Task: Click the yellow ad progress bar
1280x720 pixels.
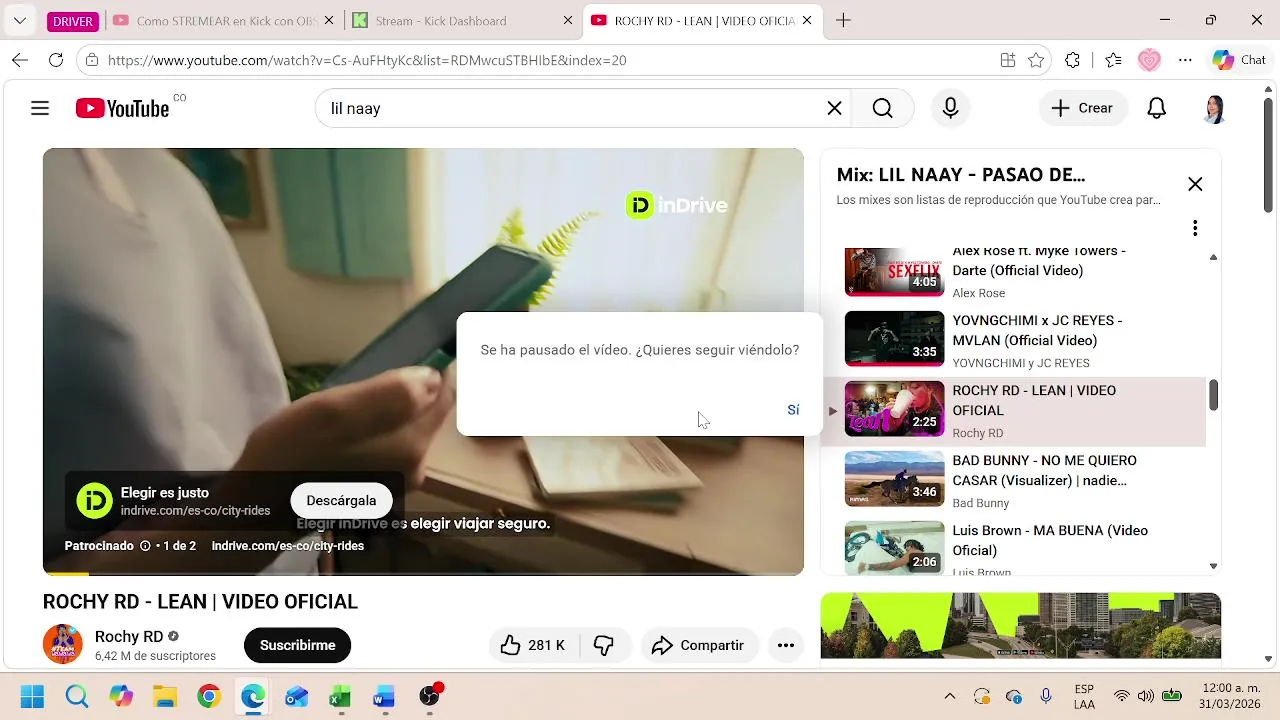Action: pyautogui.click(x=66, y=573)
